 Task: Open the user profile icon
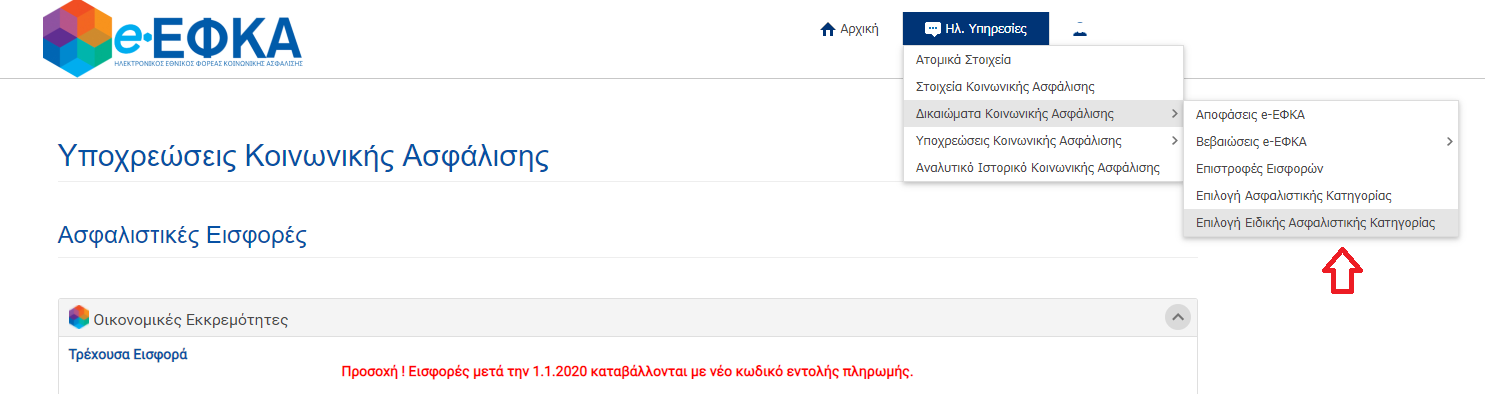coord(1079,29)
